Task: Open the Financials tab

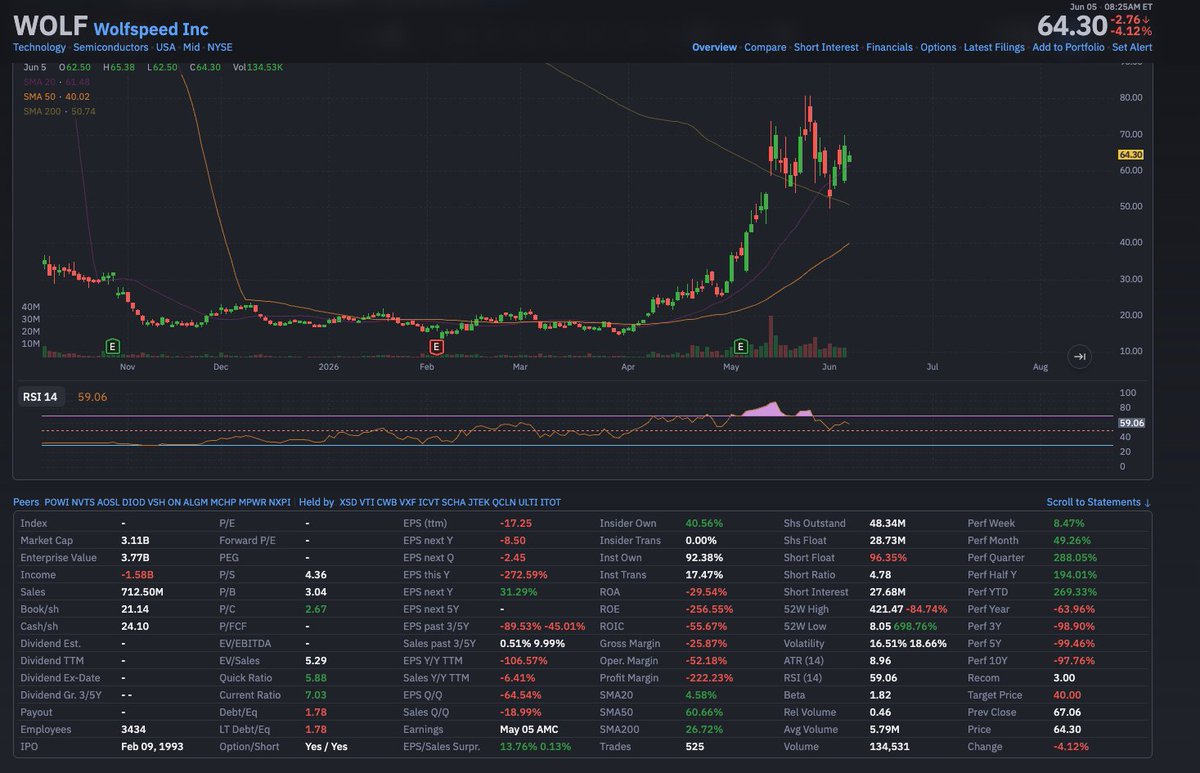Action: click(889, 47)
